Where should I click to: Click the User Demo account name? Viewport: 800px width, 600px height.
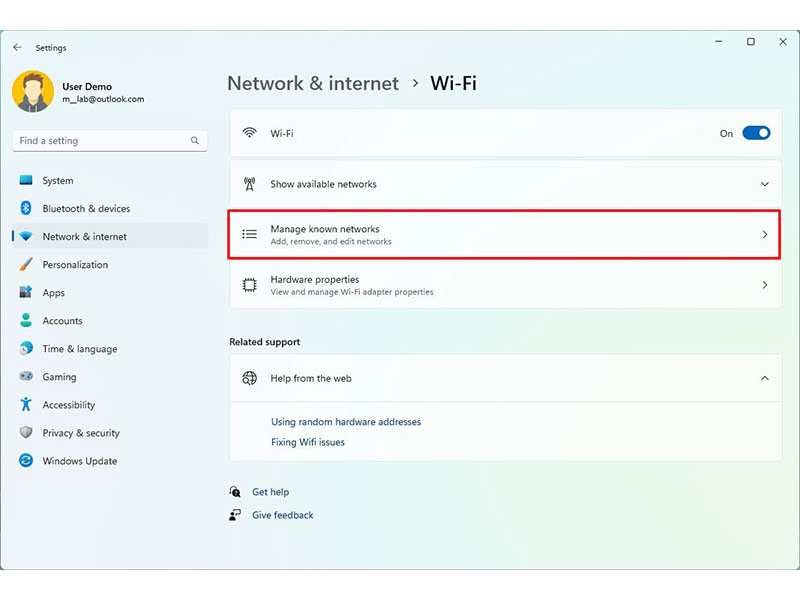(87, 86)
